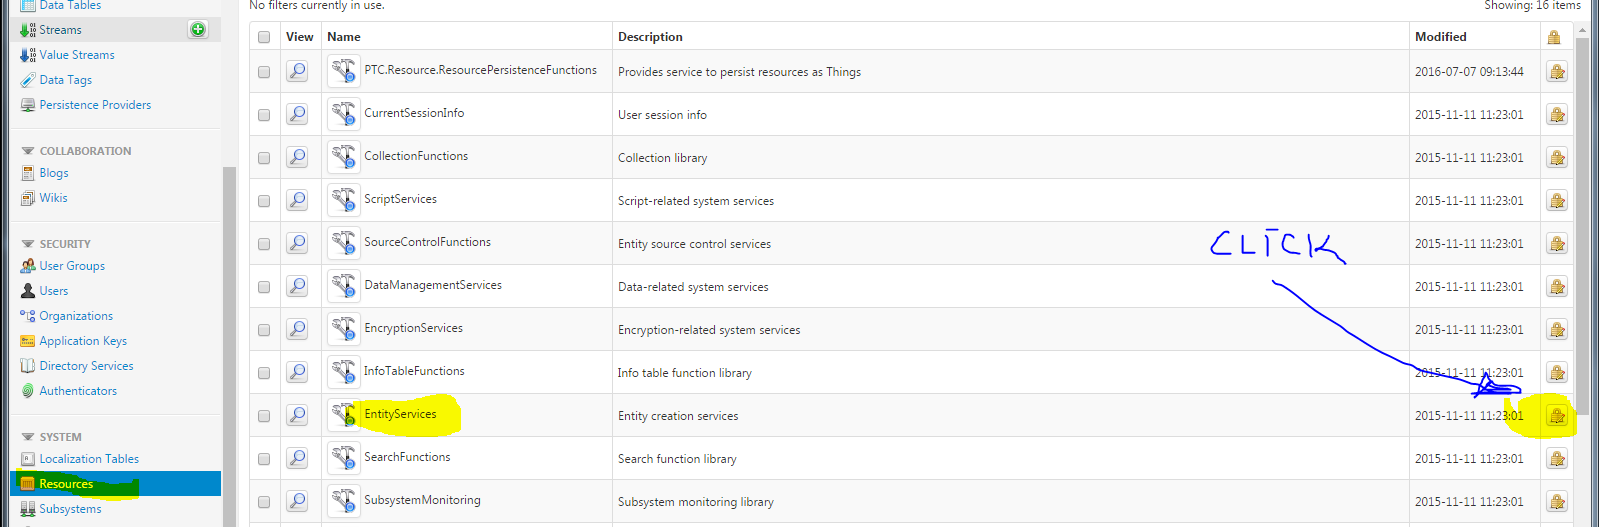Screen dimensions: 1599x527
Task: Open User Groups from the sidebar
Action: [x=72, y=266]
